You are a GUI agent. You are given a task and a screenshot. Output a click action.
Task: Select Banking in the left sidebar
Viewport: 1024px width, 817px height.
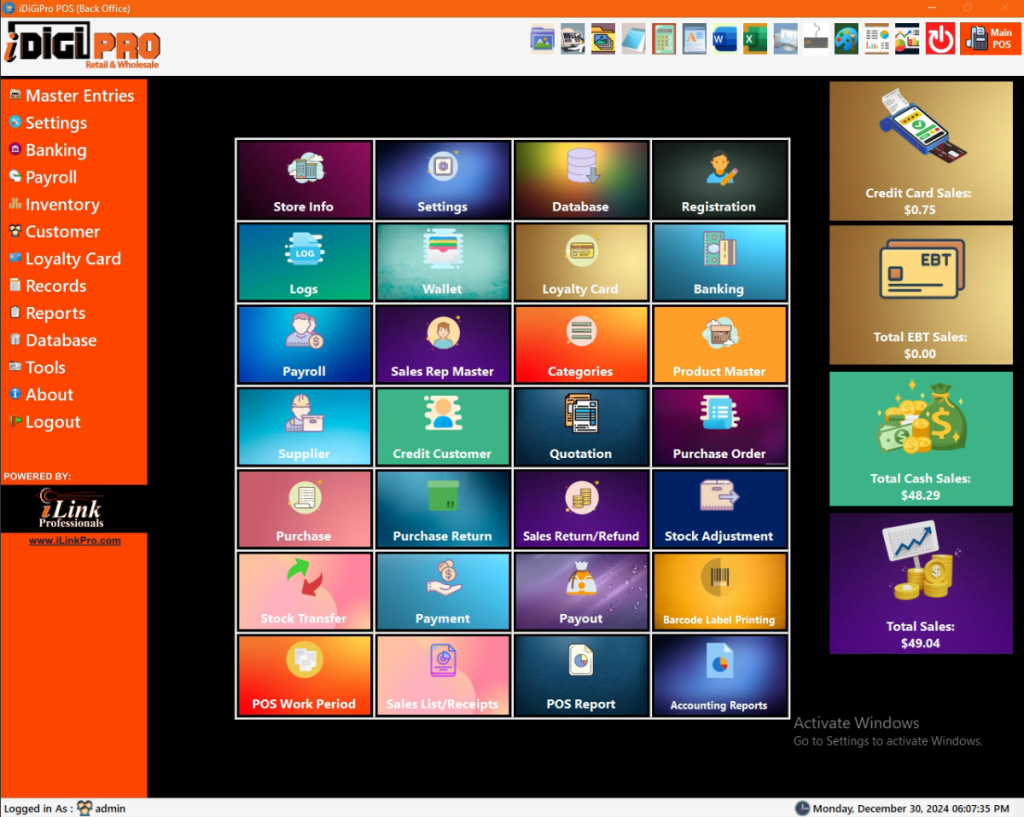(x=48, y=150)
